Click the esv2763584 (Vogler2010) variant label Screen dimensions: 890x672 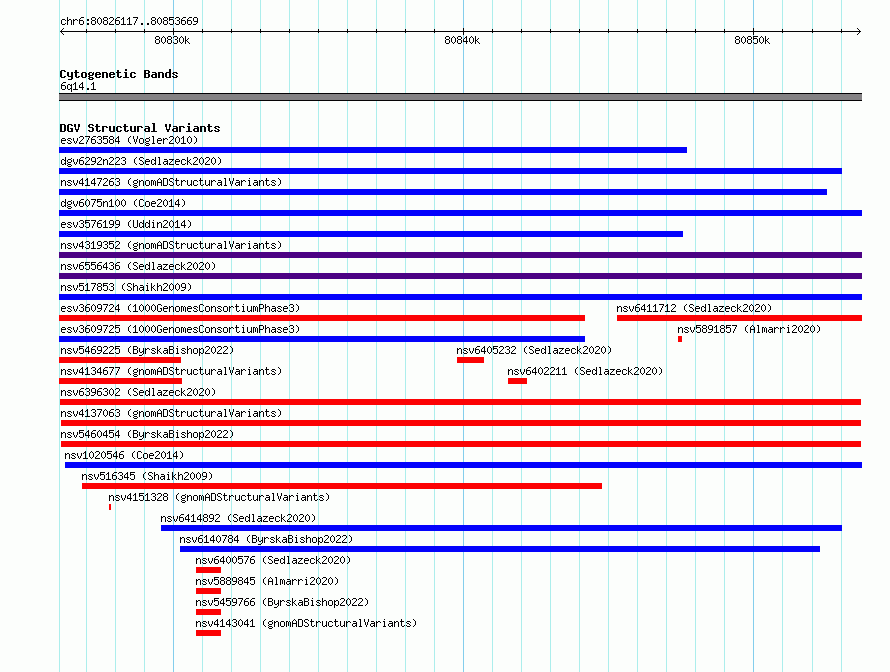click(x=129, y=140)
